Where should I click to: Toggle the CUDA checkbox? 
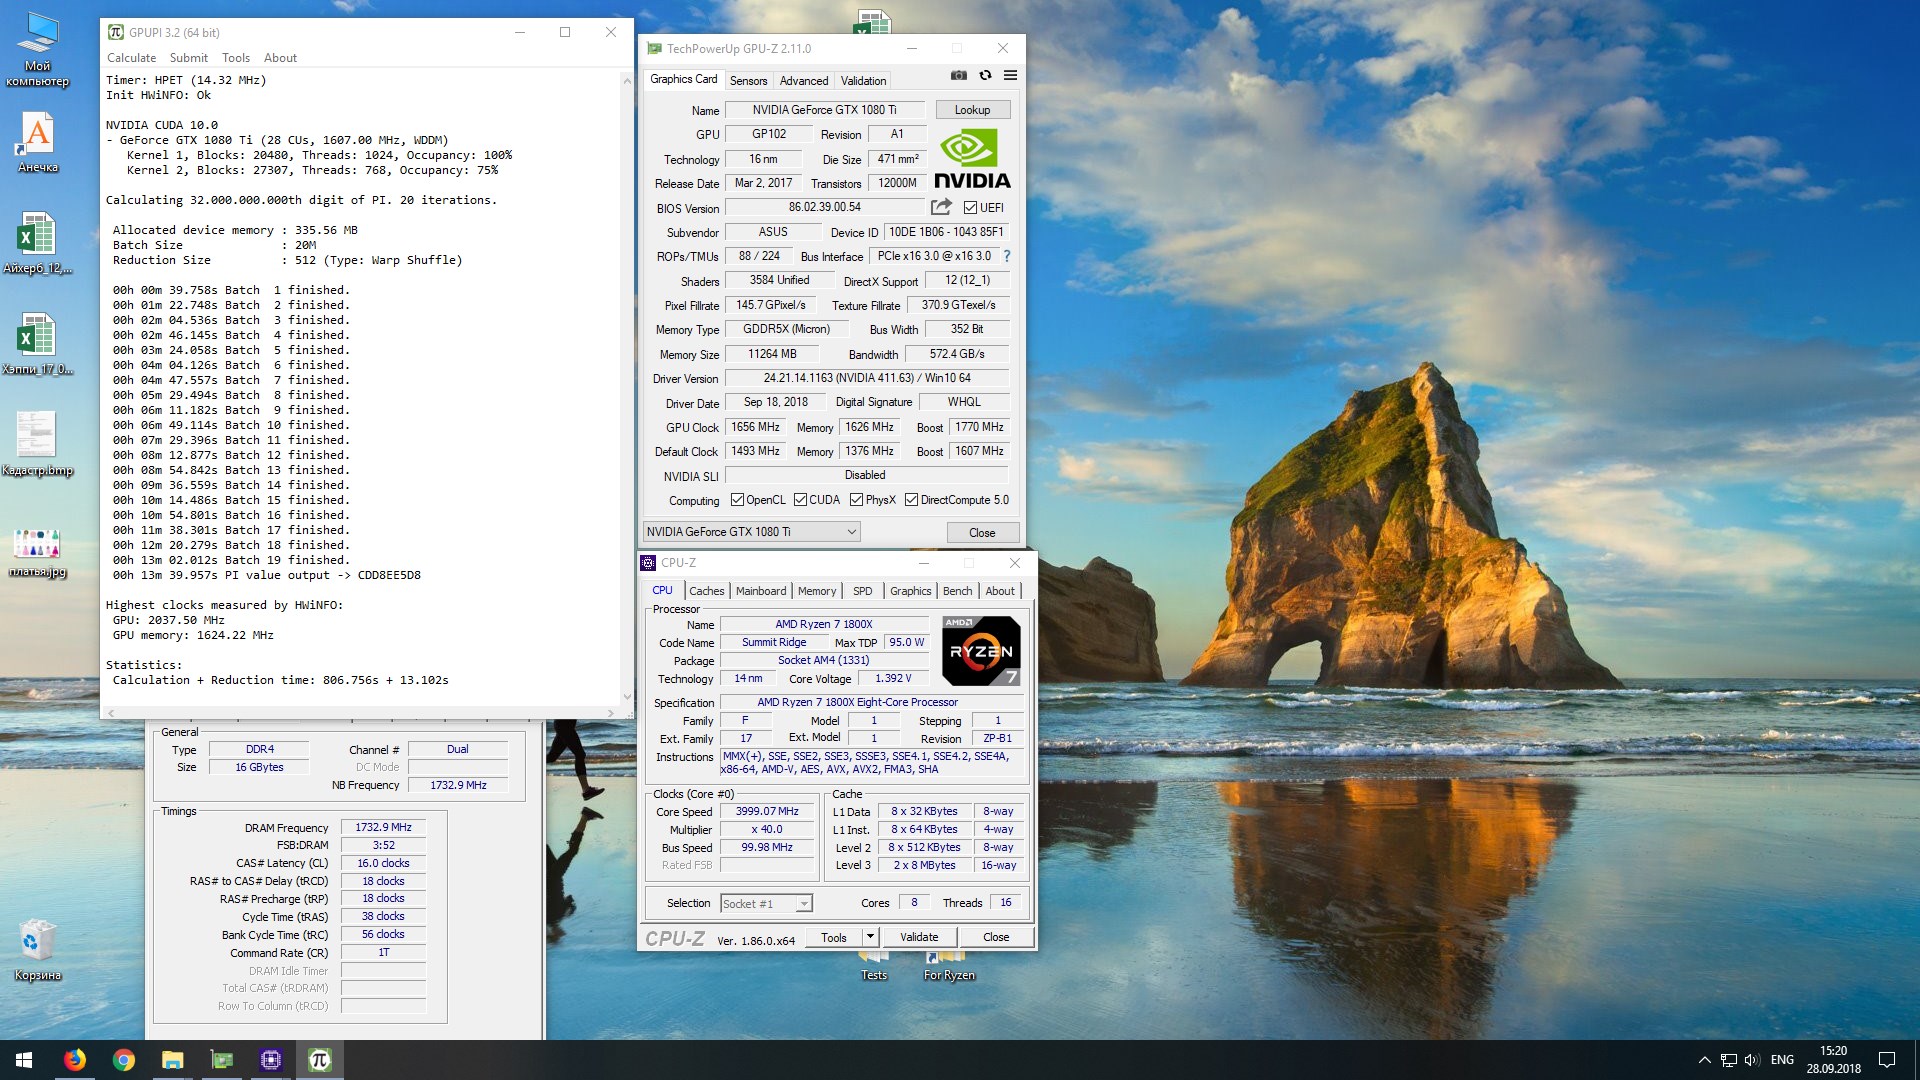[x=800, y=500]
